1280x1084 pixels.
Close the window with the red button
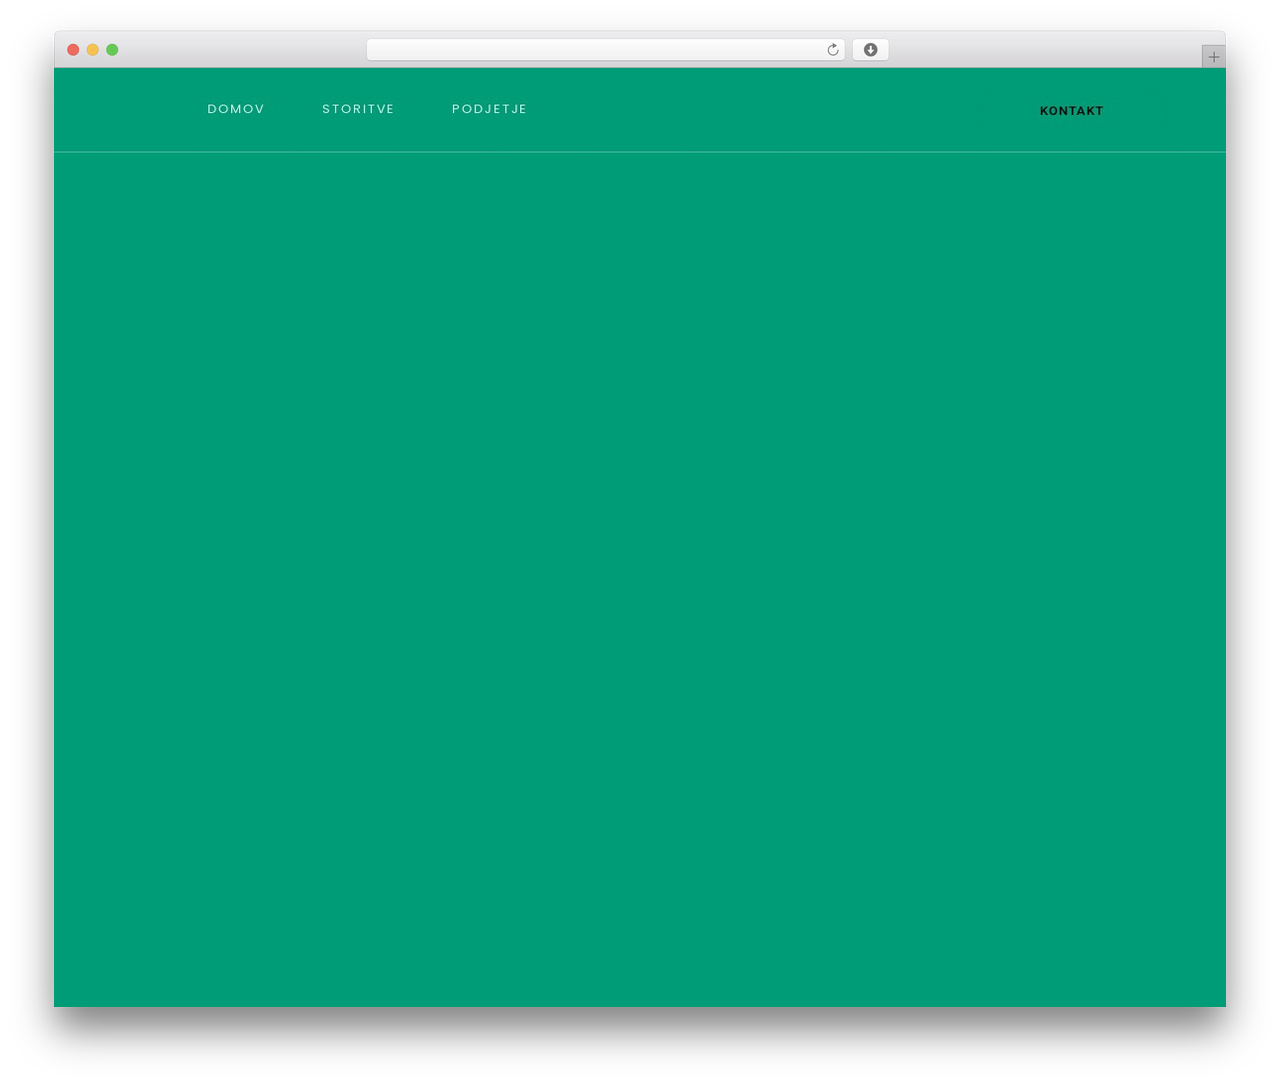coord(73,50)
